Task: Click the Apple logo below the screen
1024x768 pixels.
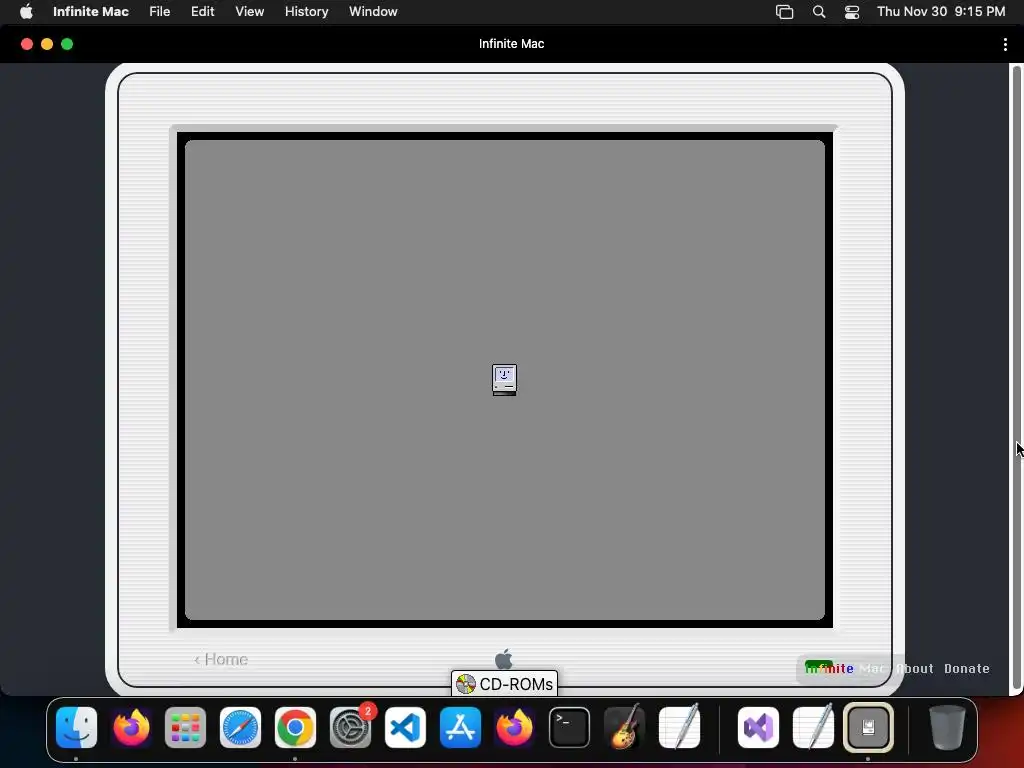Action: pyautogui.click(x=504, y=659)
